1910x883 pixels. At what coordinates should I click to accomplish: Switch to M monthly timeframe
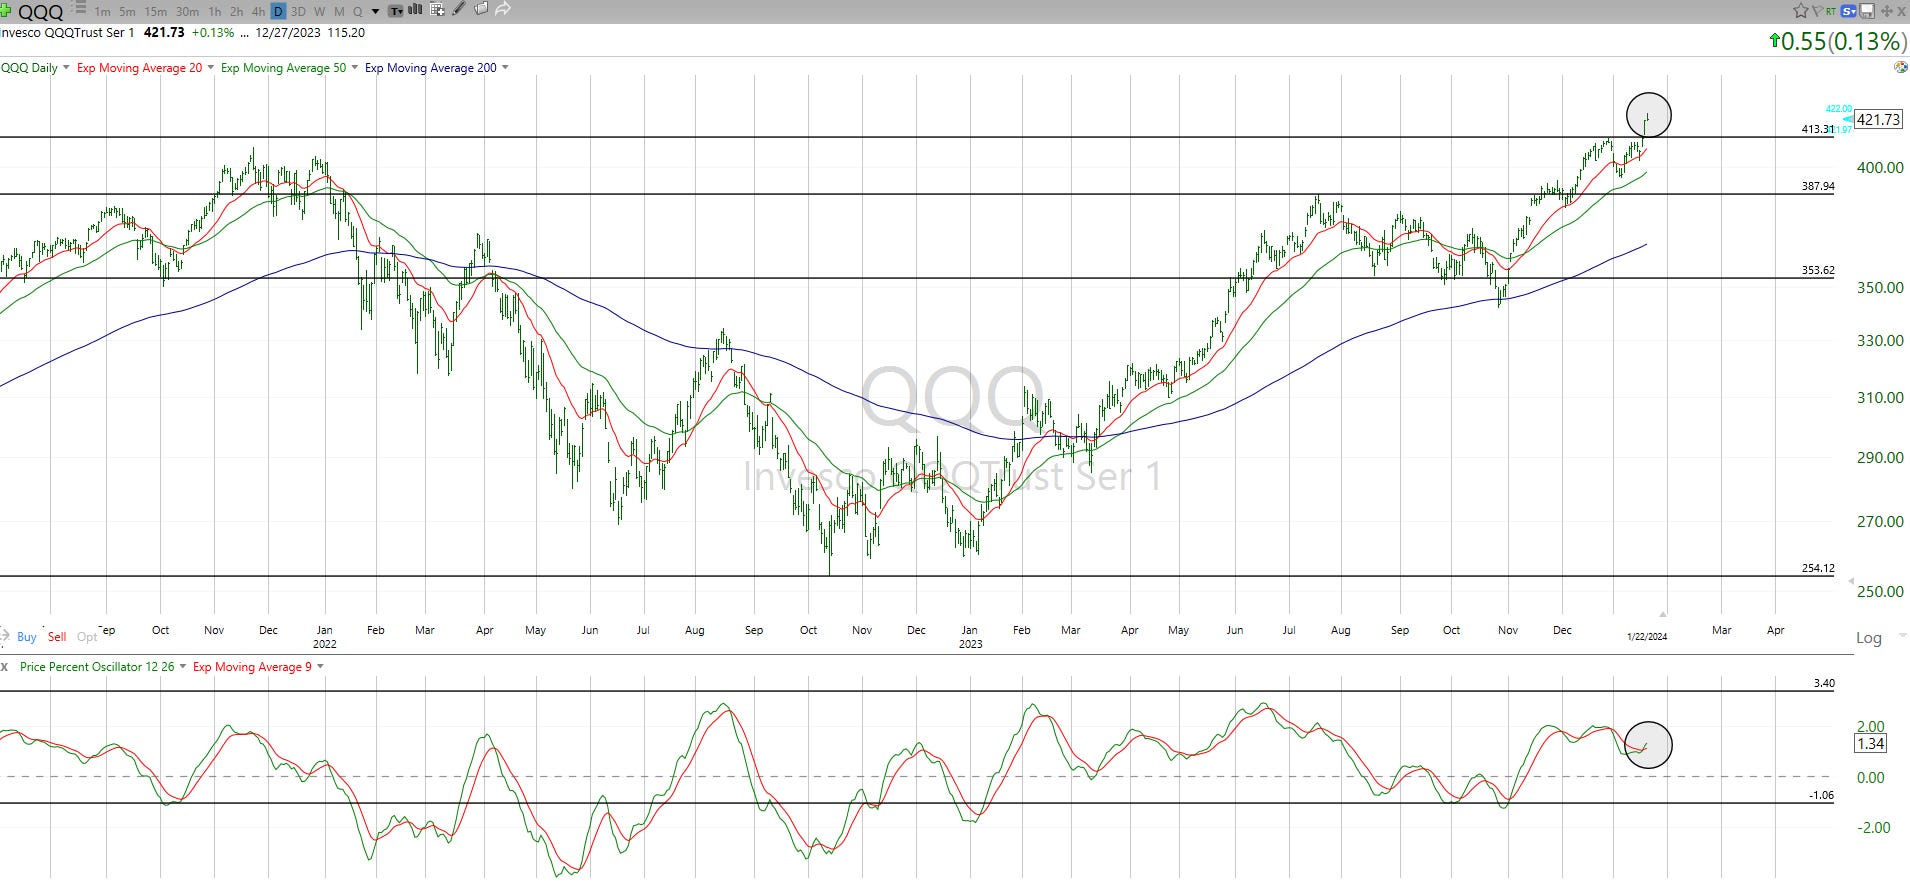click(x=339, y=12)
